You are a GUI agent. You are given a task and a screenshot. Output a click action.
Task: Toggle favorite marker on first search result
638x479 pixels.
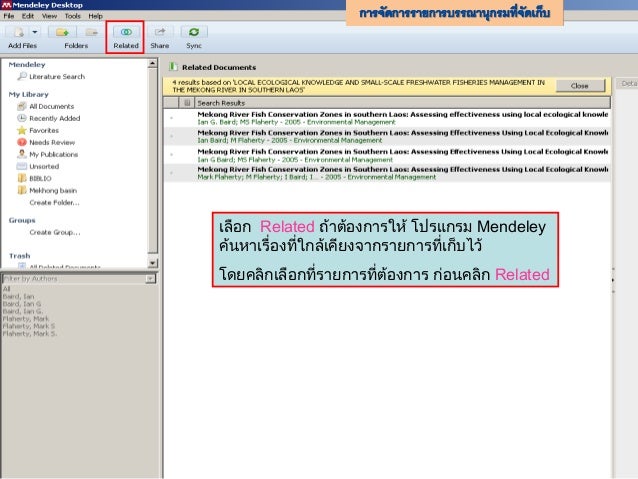point(171,118)
